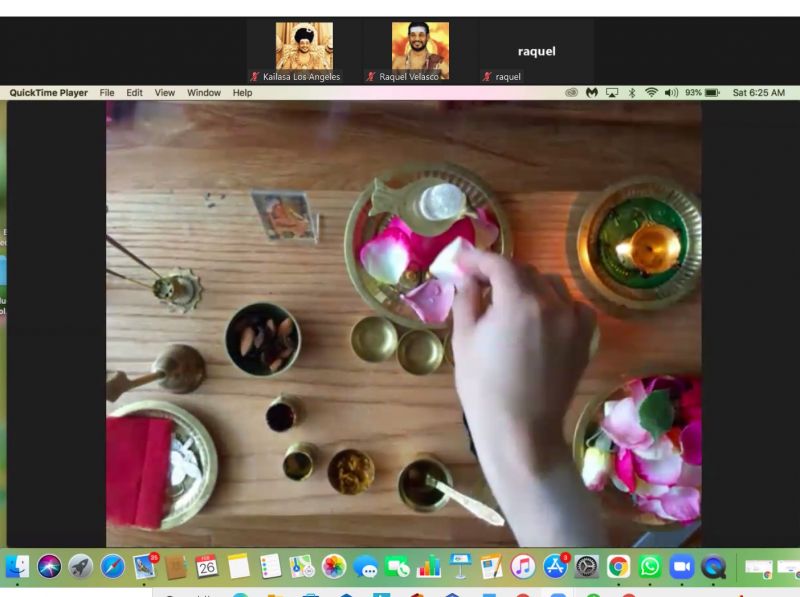
Task: Open the Edit menu
Action: [134, 93]
